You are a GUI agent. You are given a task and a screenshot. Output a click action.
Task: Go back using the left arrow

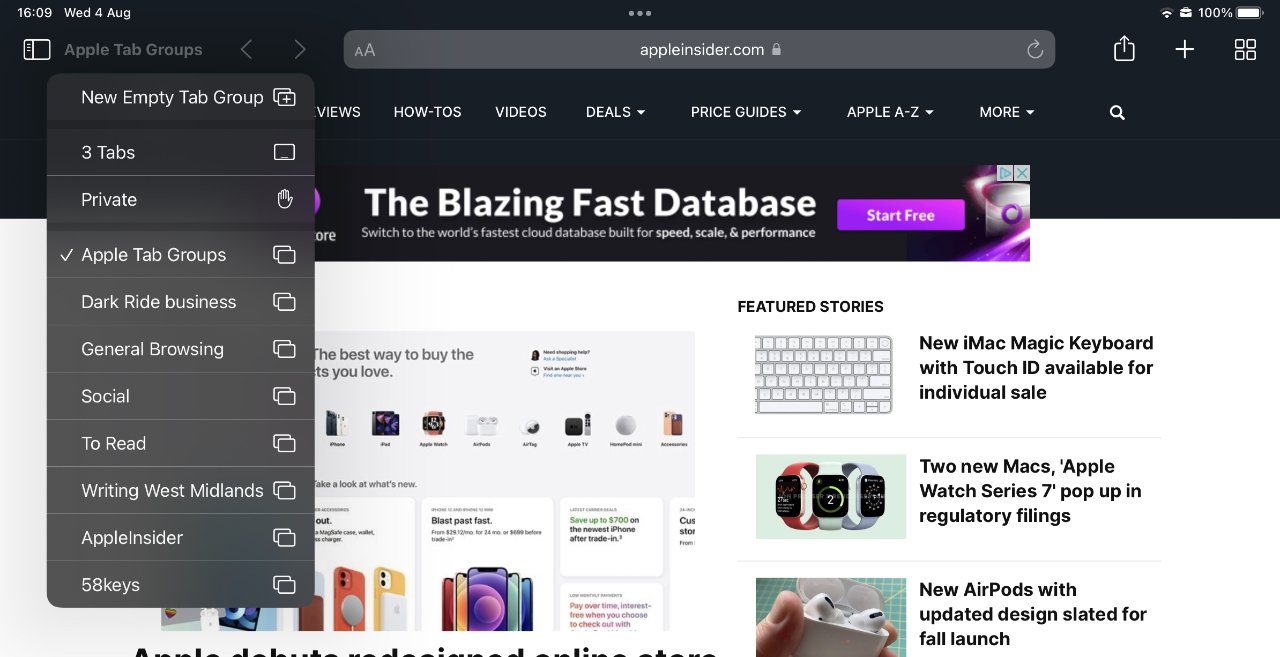pos(246,49)
